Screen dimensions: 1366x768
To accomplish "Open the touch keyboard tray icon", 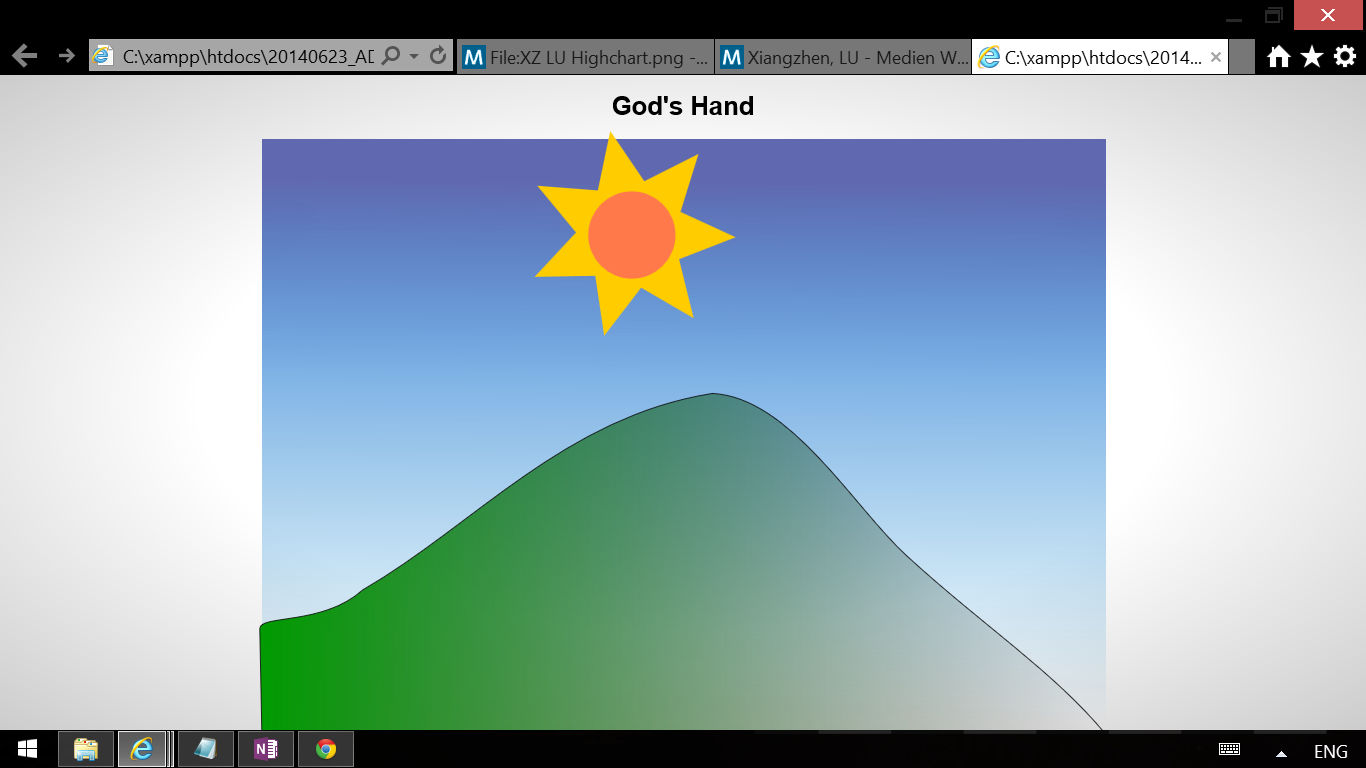I will 1229,750.
